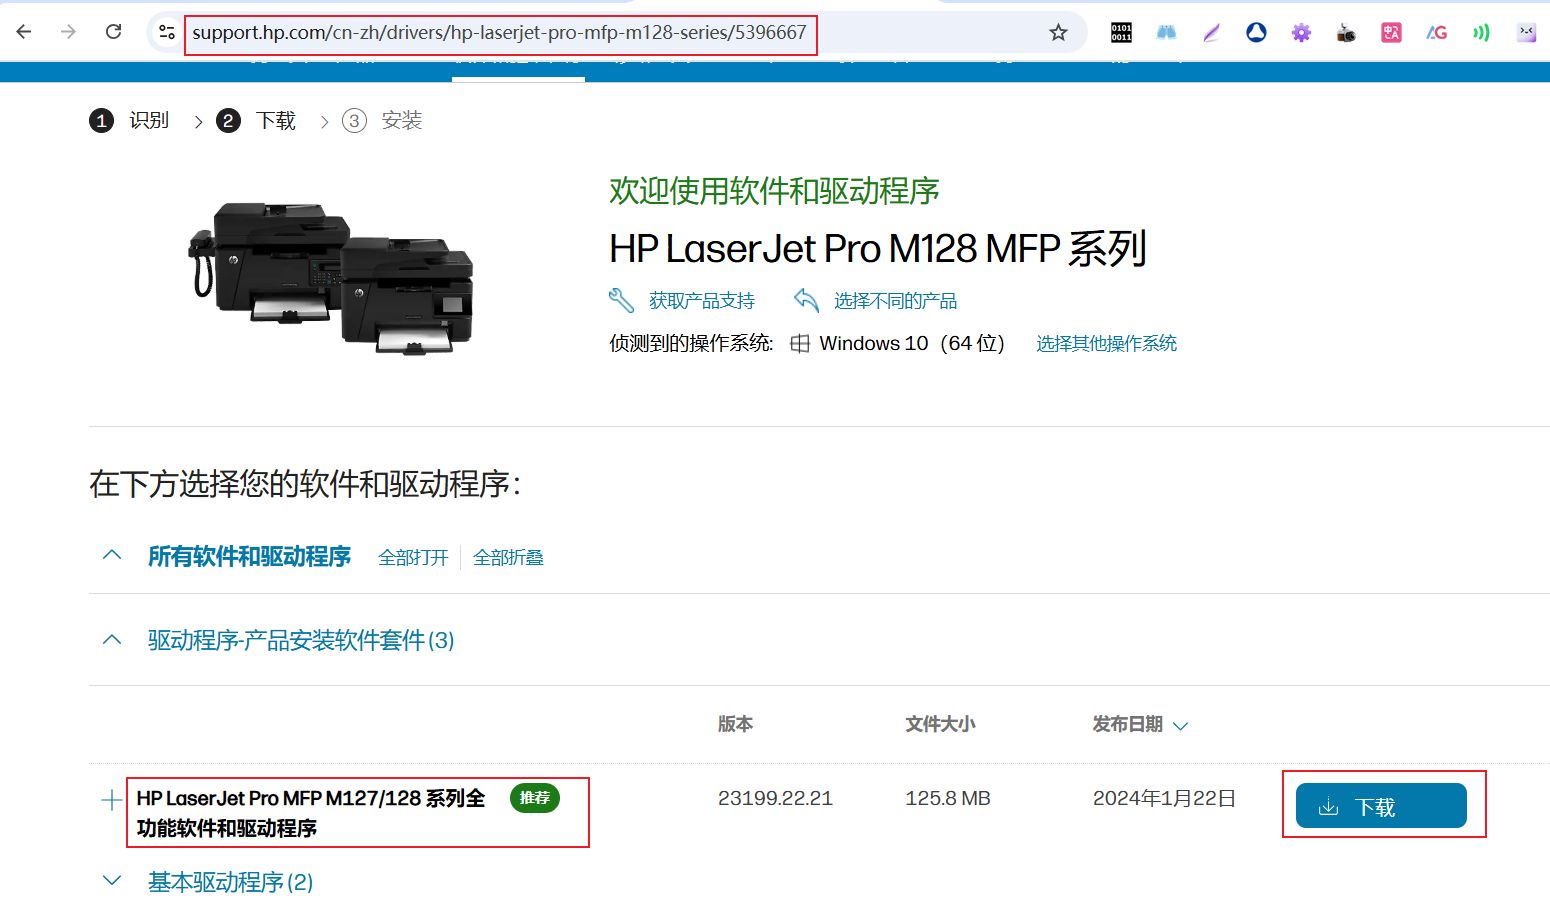Click the address bar URL field
Image resolution: width=1550 pixels, height=910 pixels.
(x=499, y=33)
